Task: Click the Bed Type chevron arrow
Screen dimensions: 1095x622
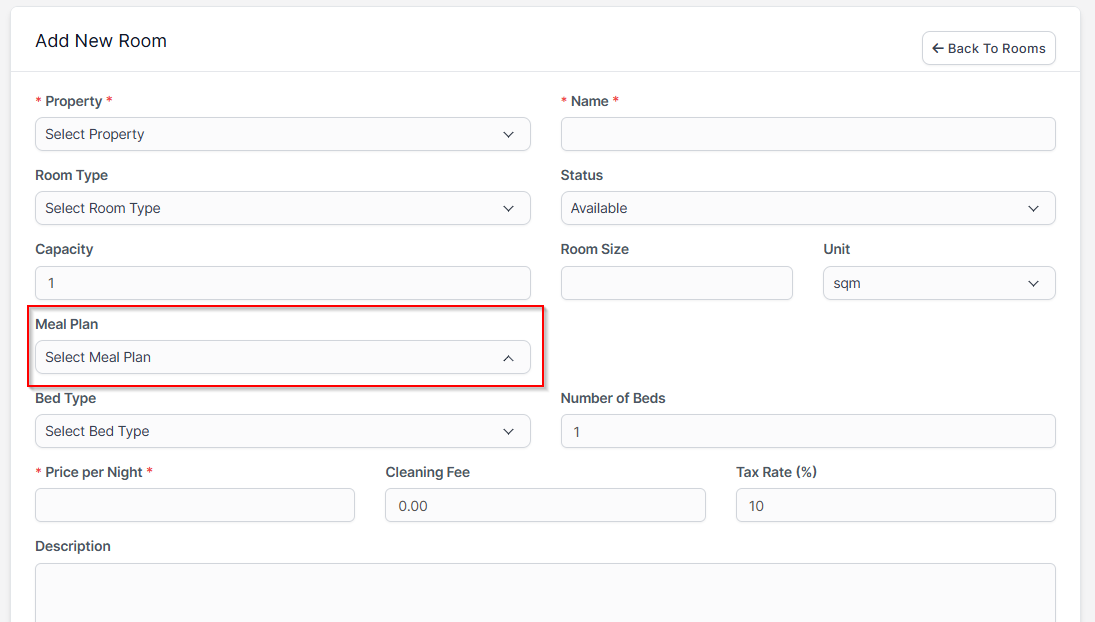Action: point(508,432)
